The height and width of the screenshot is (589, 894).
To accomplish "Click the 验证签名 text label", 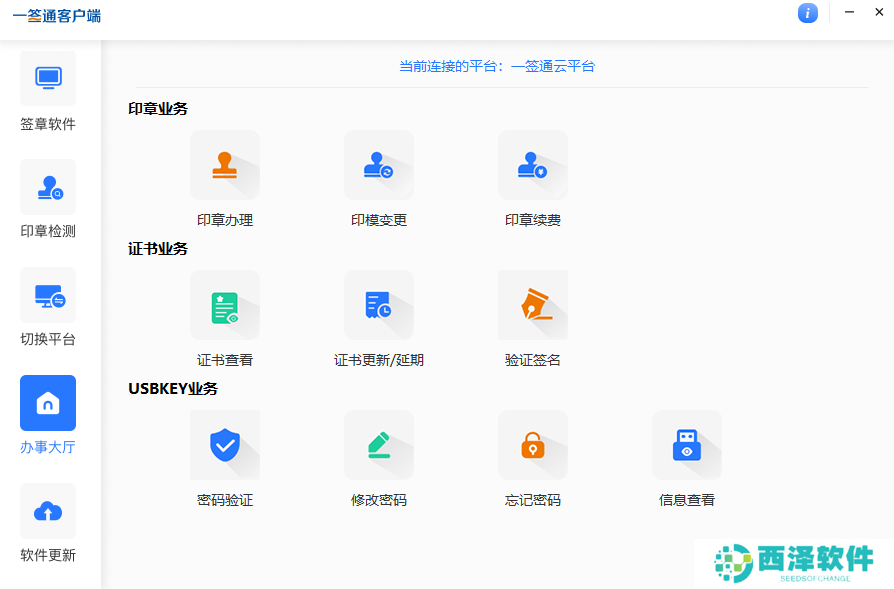I will [x=533, y=360].
